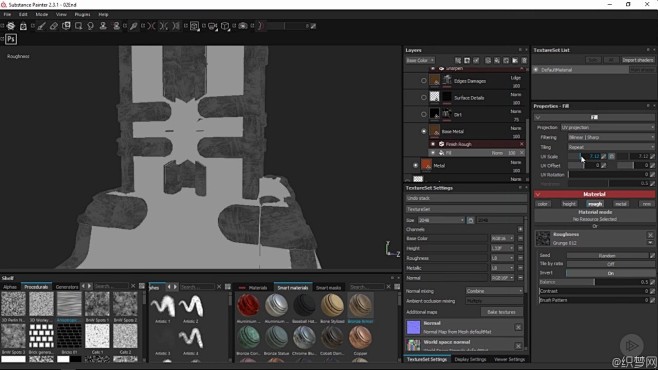
Task: Switch to the Display Settings tab
Action: pos(470,359)
